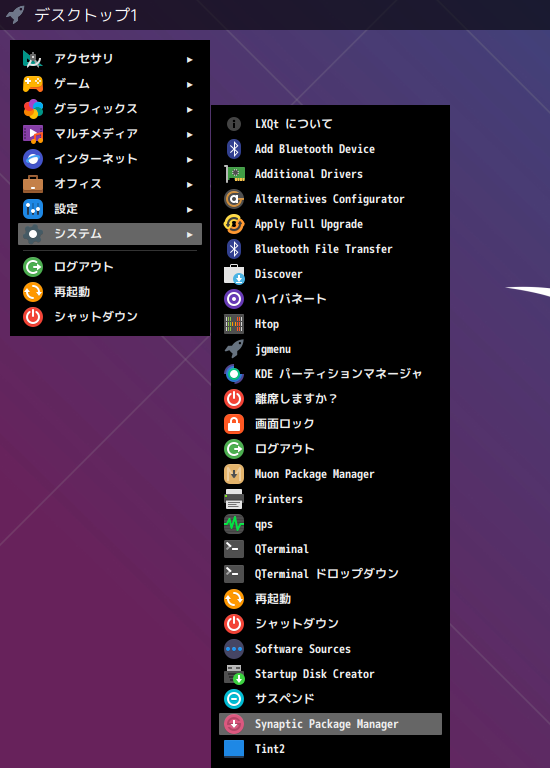Expand the アクセサリ submenu arrow
550x768 pixels.
coord(190,59)
